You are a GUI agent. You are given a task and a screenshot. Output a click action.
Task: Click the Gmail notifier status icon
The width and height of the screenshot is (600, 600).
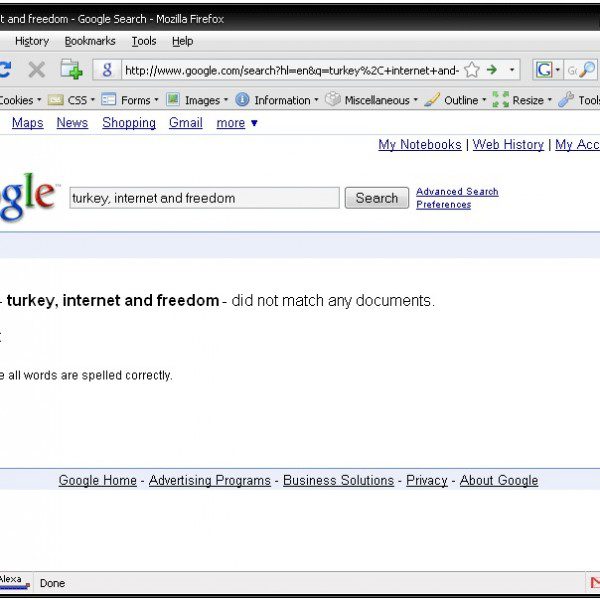(x=594, y=583)
